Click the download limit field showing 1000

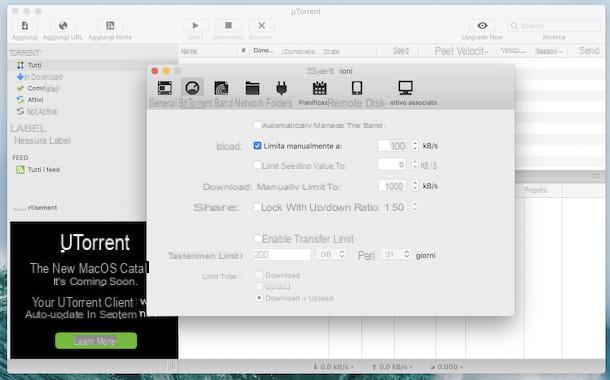392,186
